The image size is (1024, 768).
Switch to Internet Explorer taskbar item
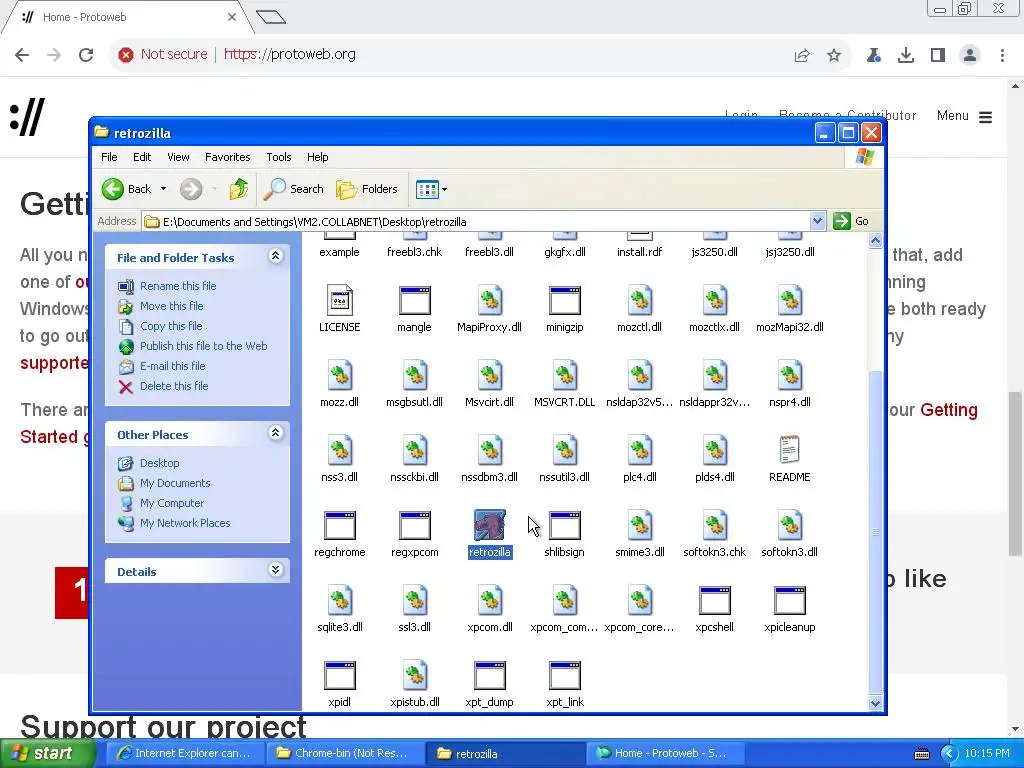185,754
